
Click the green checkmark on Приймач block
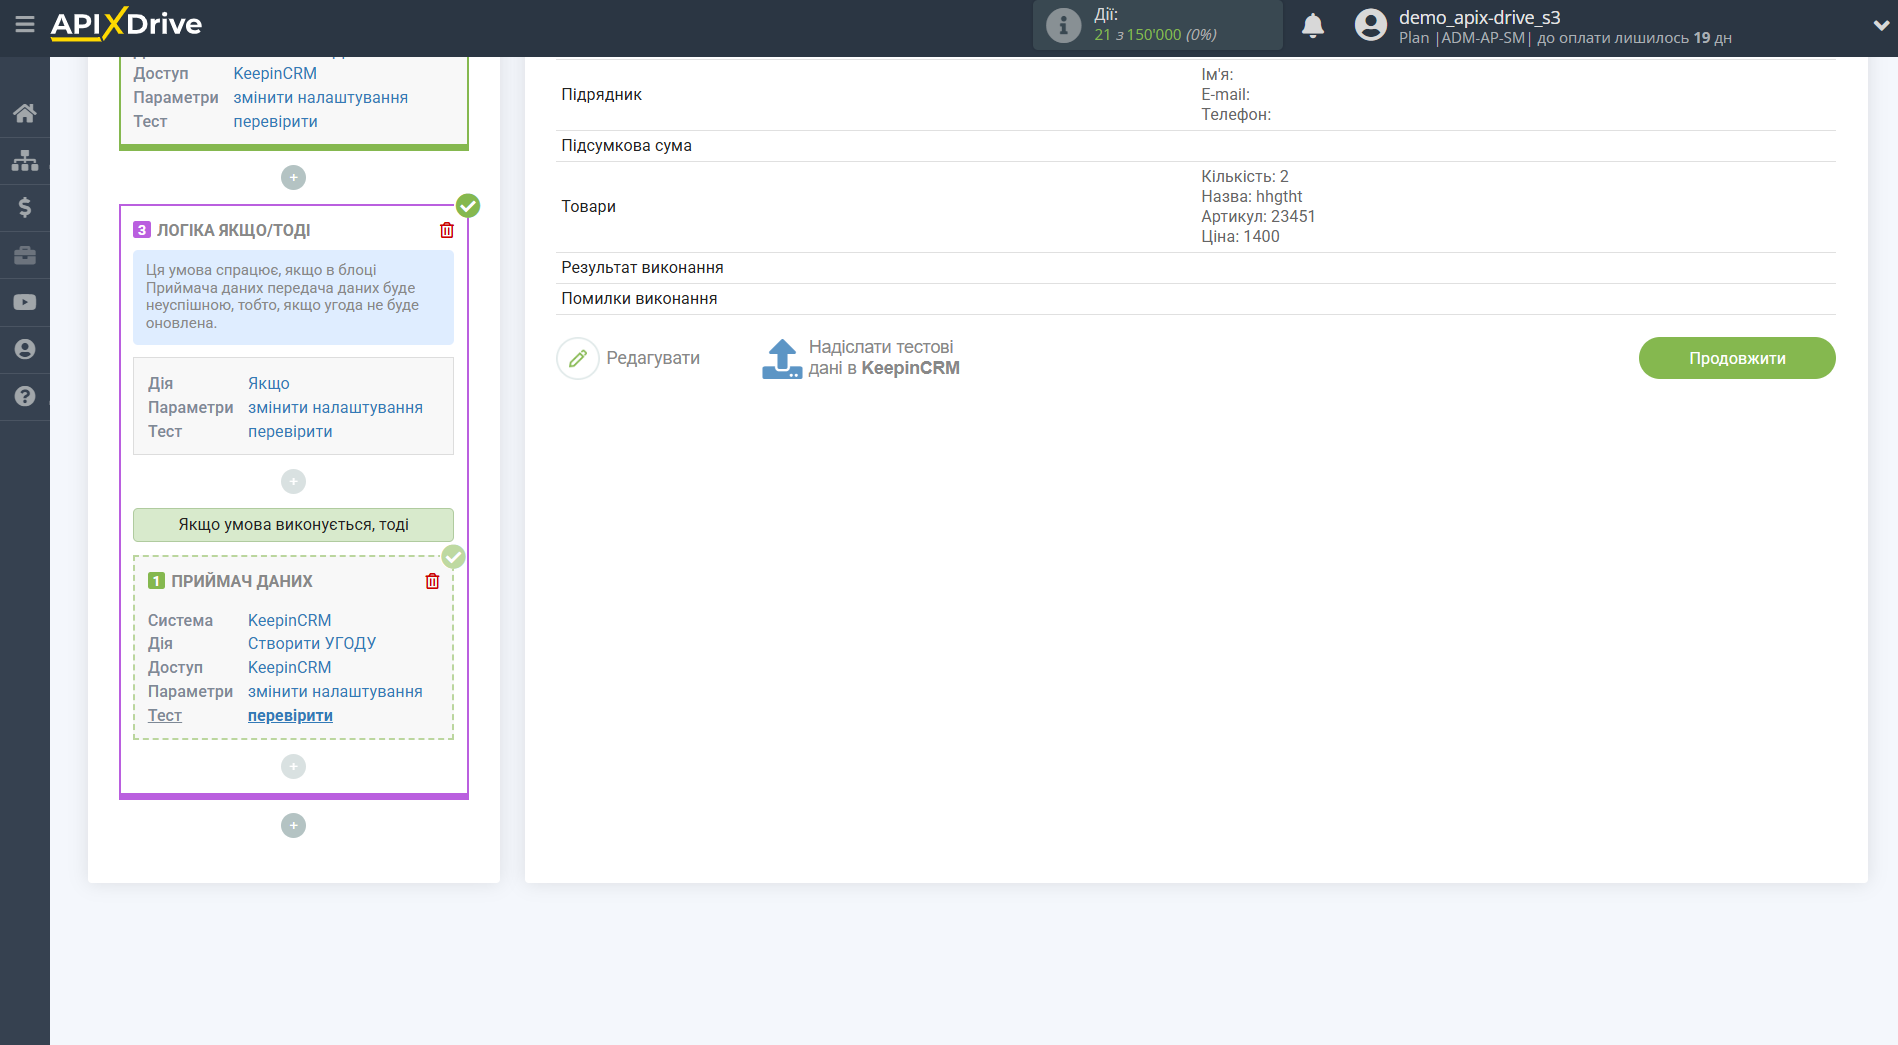[453, 557]
